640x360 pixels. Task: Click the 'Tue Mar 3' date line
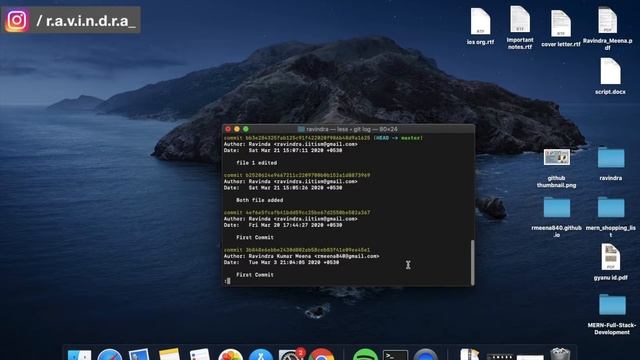click(281, 262)
